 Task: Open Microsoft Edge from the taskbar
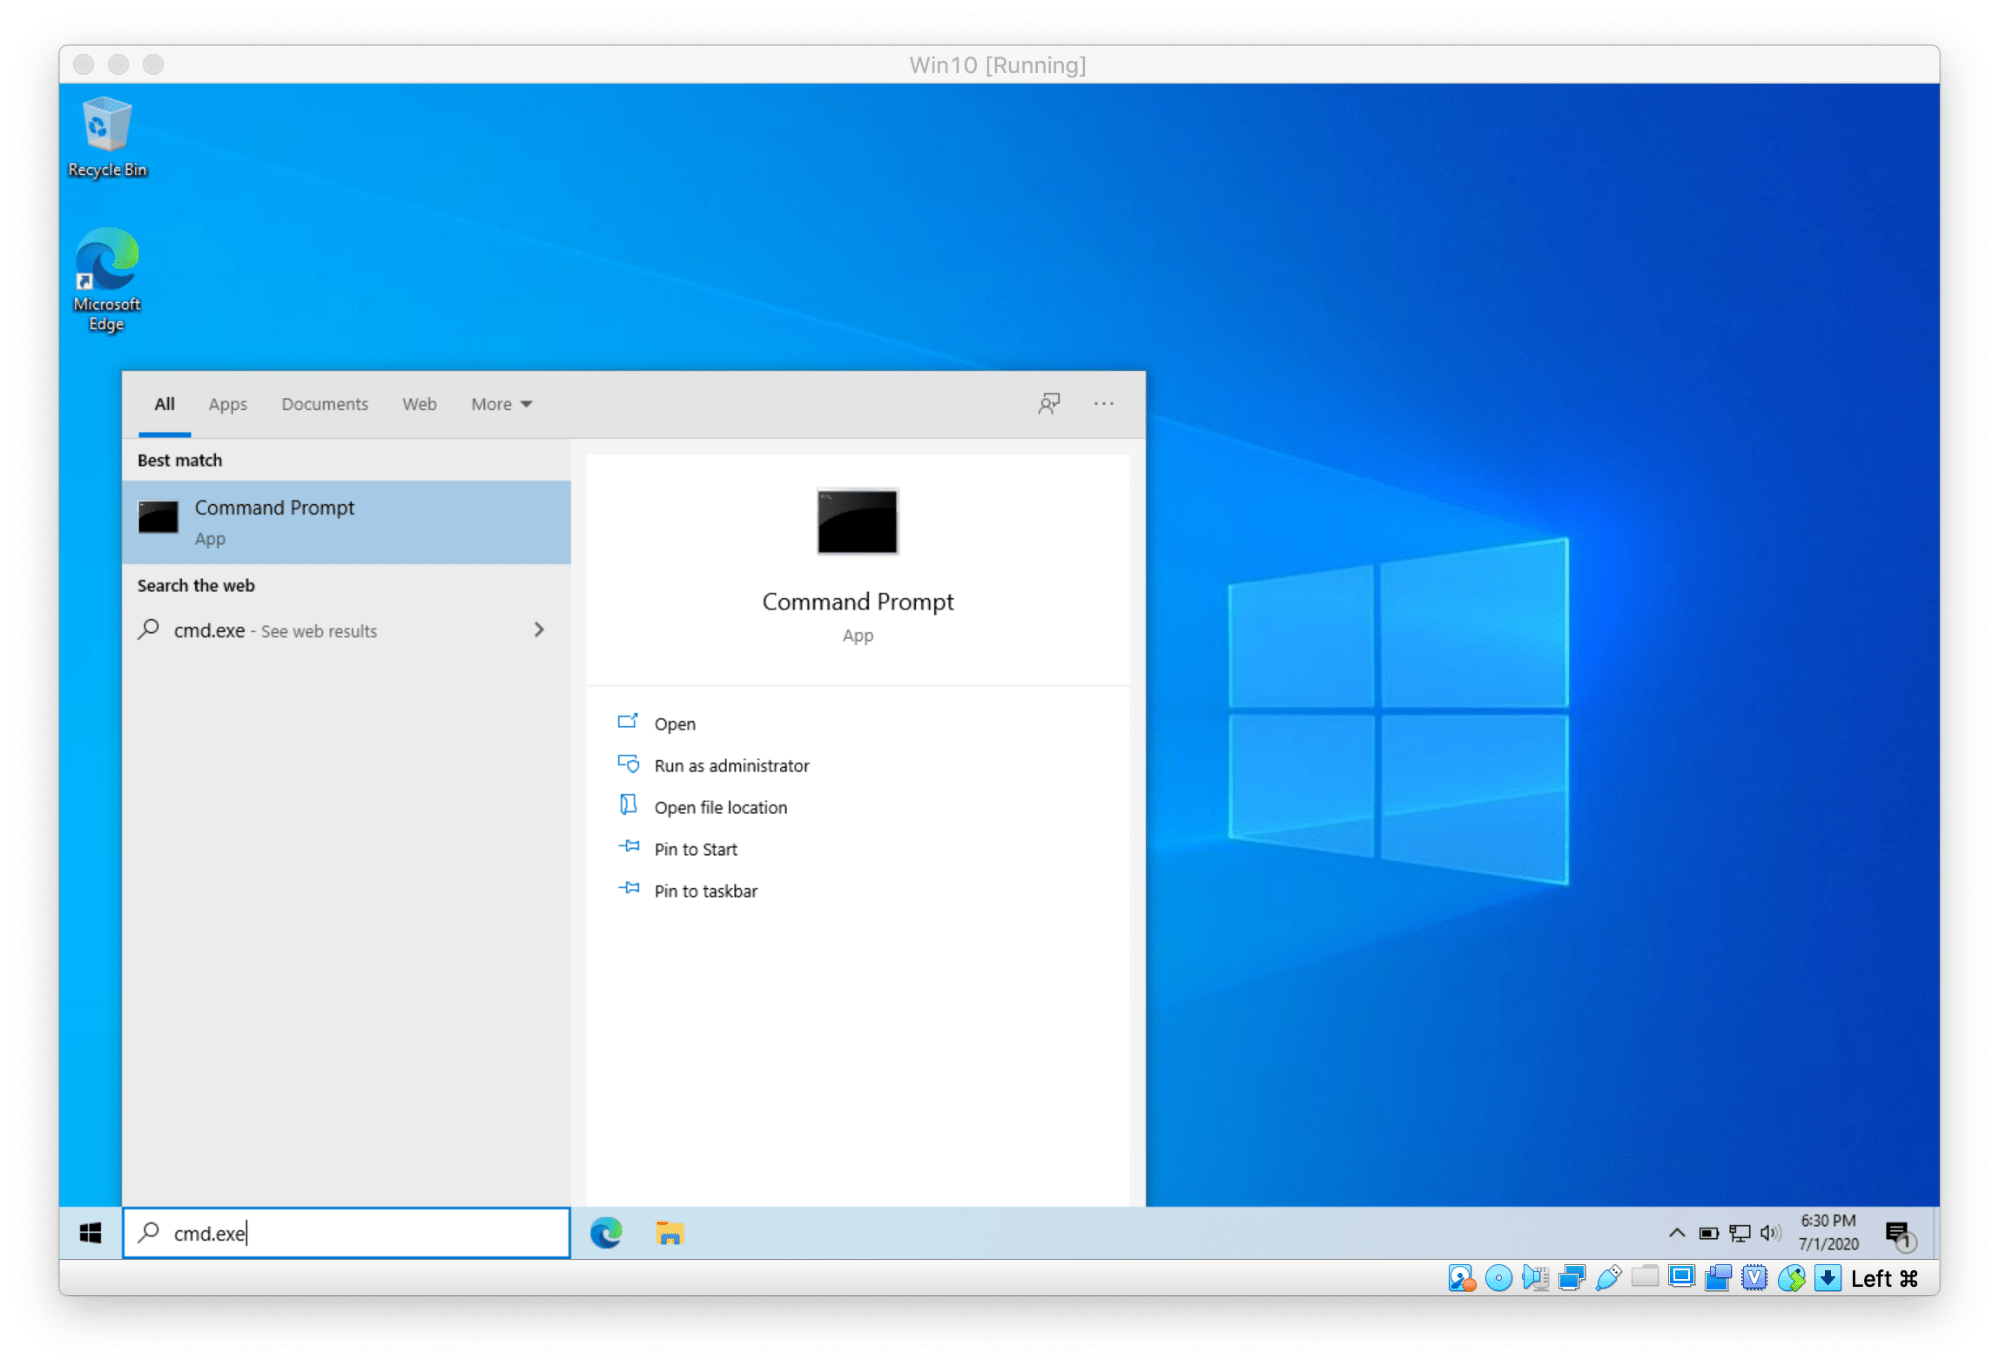pyautogui.click(x=606, y=1233)
